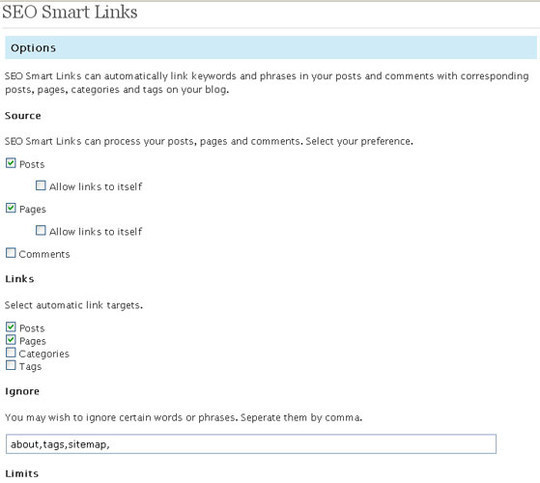Click the Select automatic link targets text
This screenshot has width=540, height=483.
pos(74,306)
